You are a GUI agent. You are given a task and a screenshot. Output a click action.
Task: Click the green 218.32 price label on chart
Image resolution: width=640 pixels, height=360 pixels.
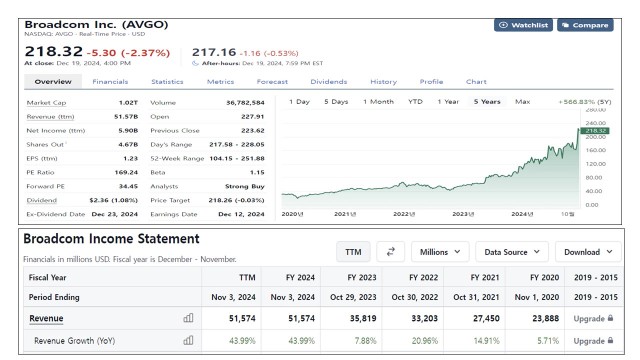(x=595, y=131)
